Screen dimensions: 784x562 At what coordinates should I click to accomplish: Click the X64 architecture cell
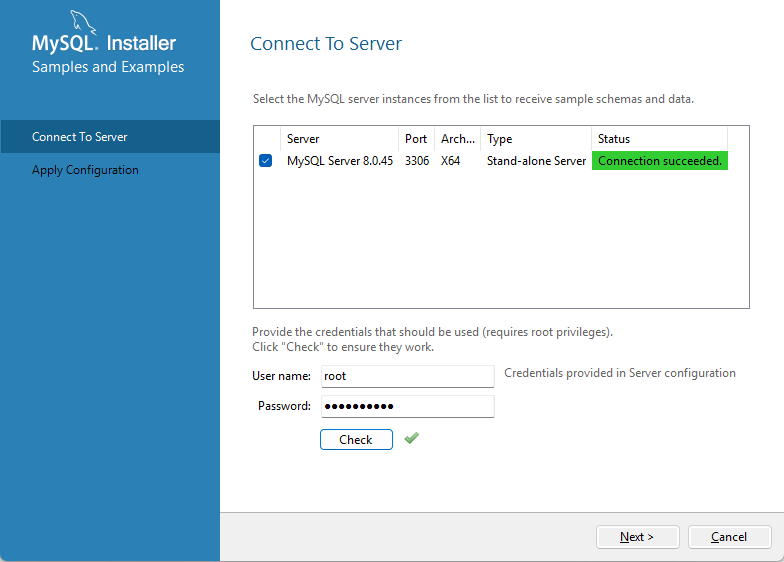[450, 161]
